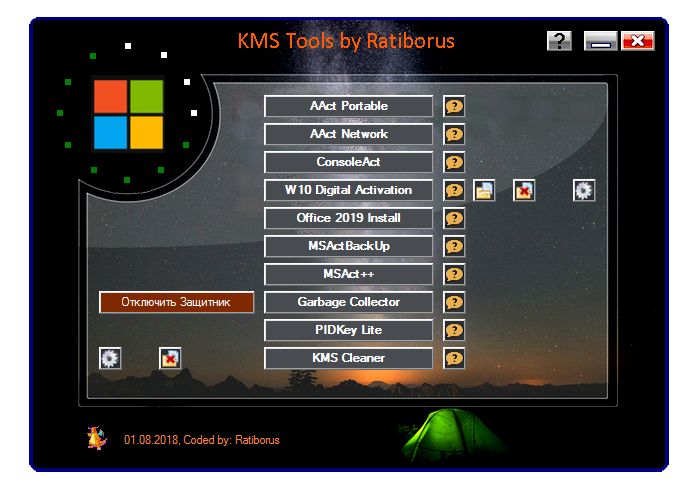691x491 pixels.
Task: Close the KMS Tools window
Action: coord(638,41)
